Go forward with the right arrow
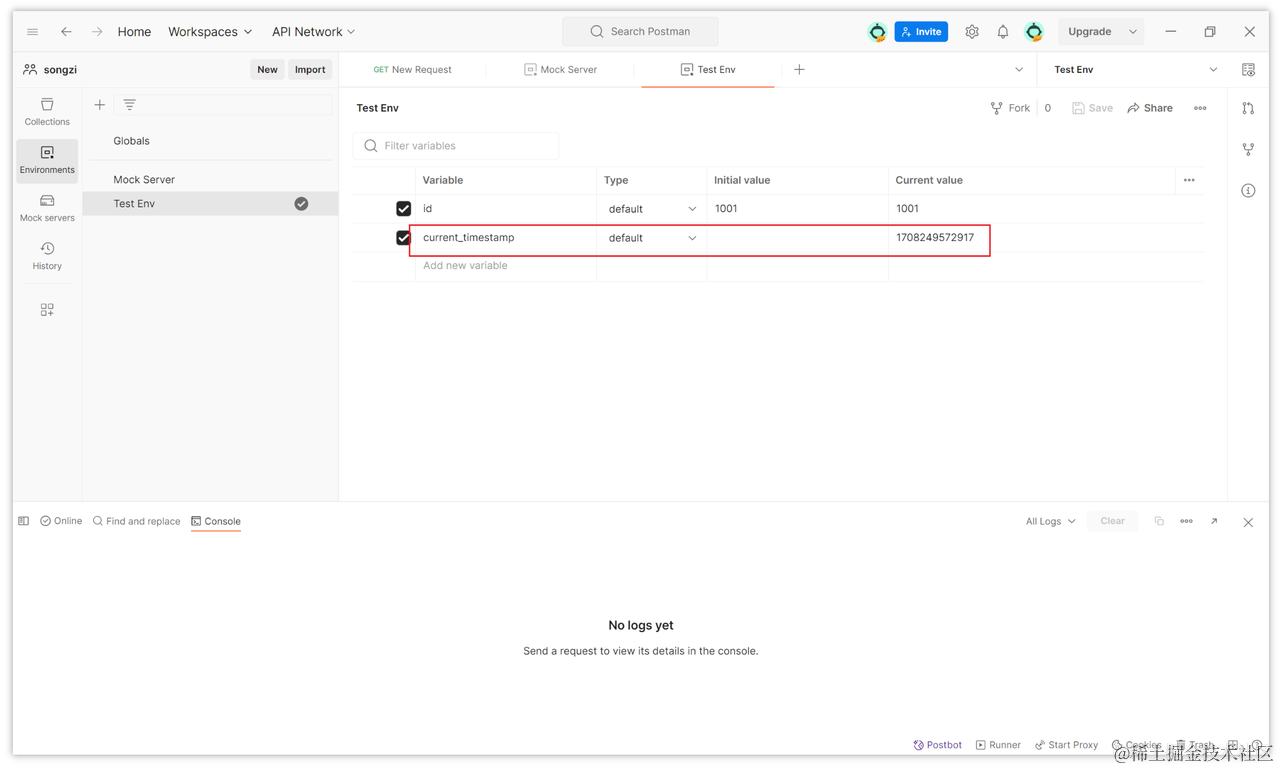Screen dimensions: 1280x770 tap(97, 32)
